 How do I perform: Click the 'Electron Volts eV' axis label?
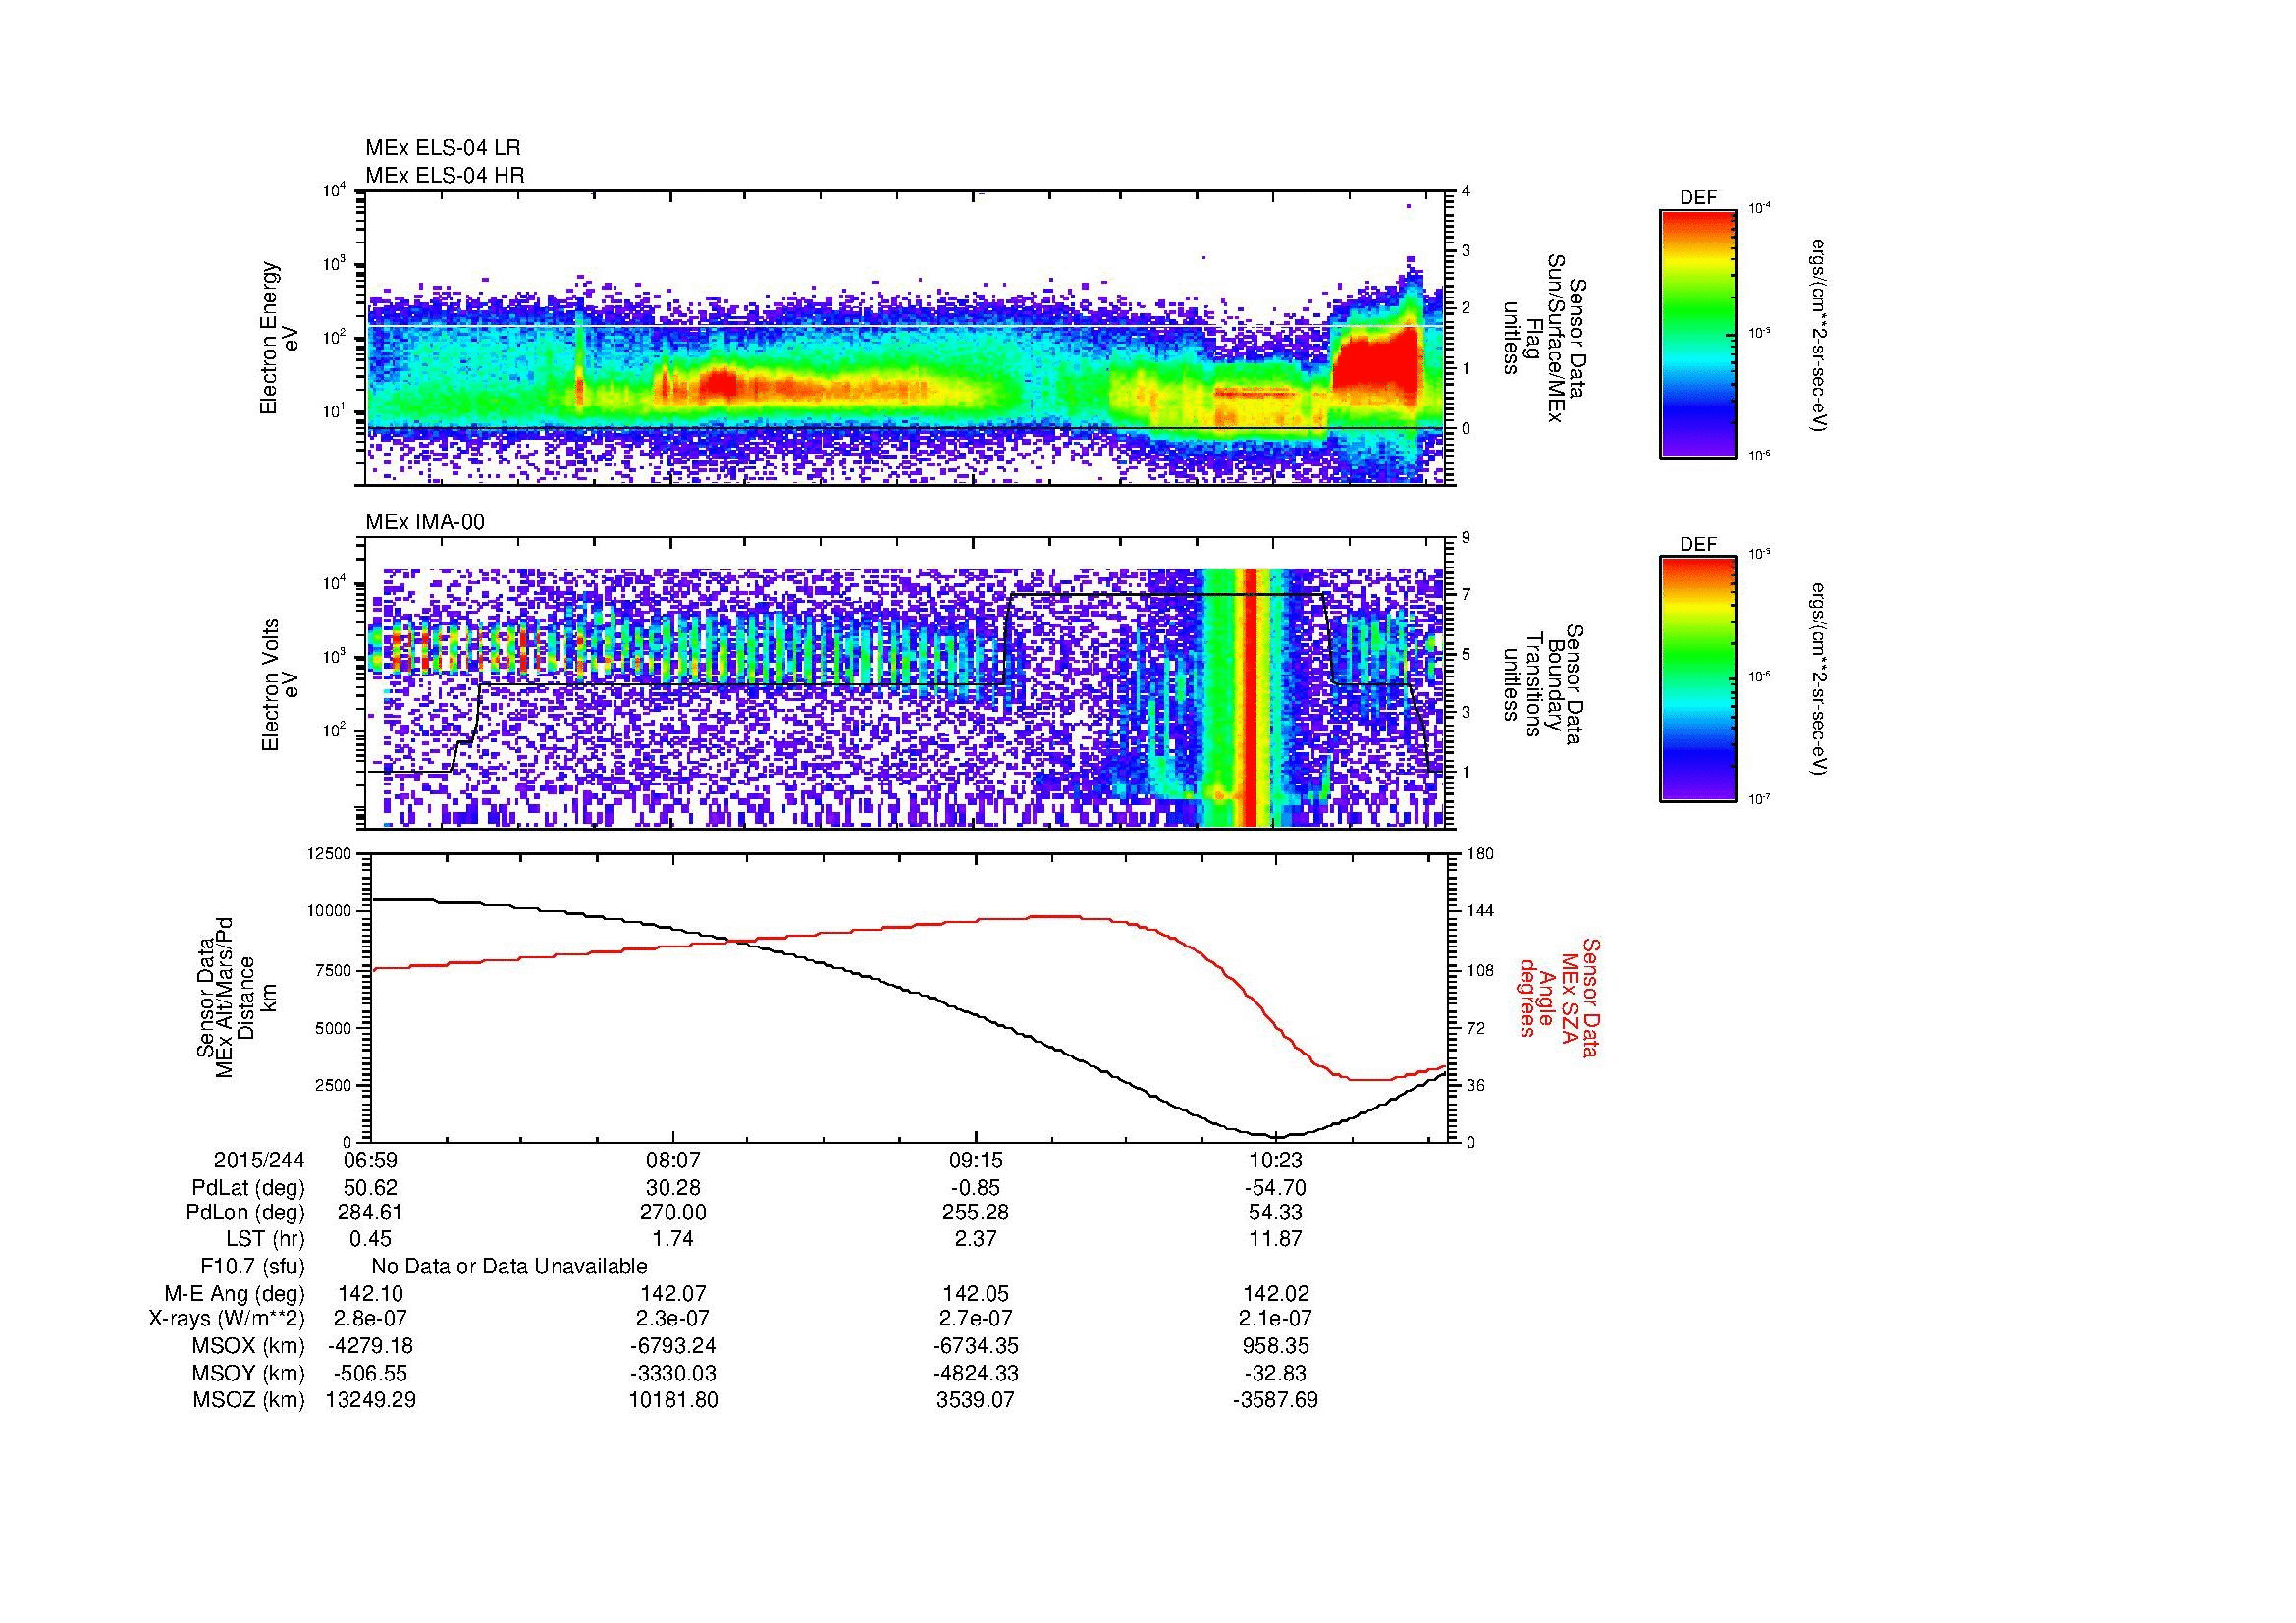279,684
